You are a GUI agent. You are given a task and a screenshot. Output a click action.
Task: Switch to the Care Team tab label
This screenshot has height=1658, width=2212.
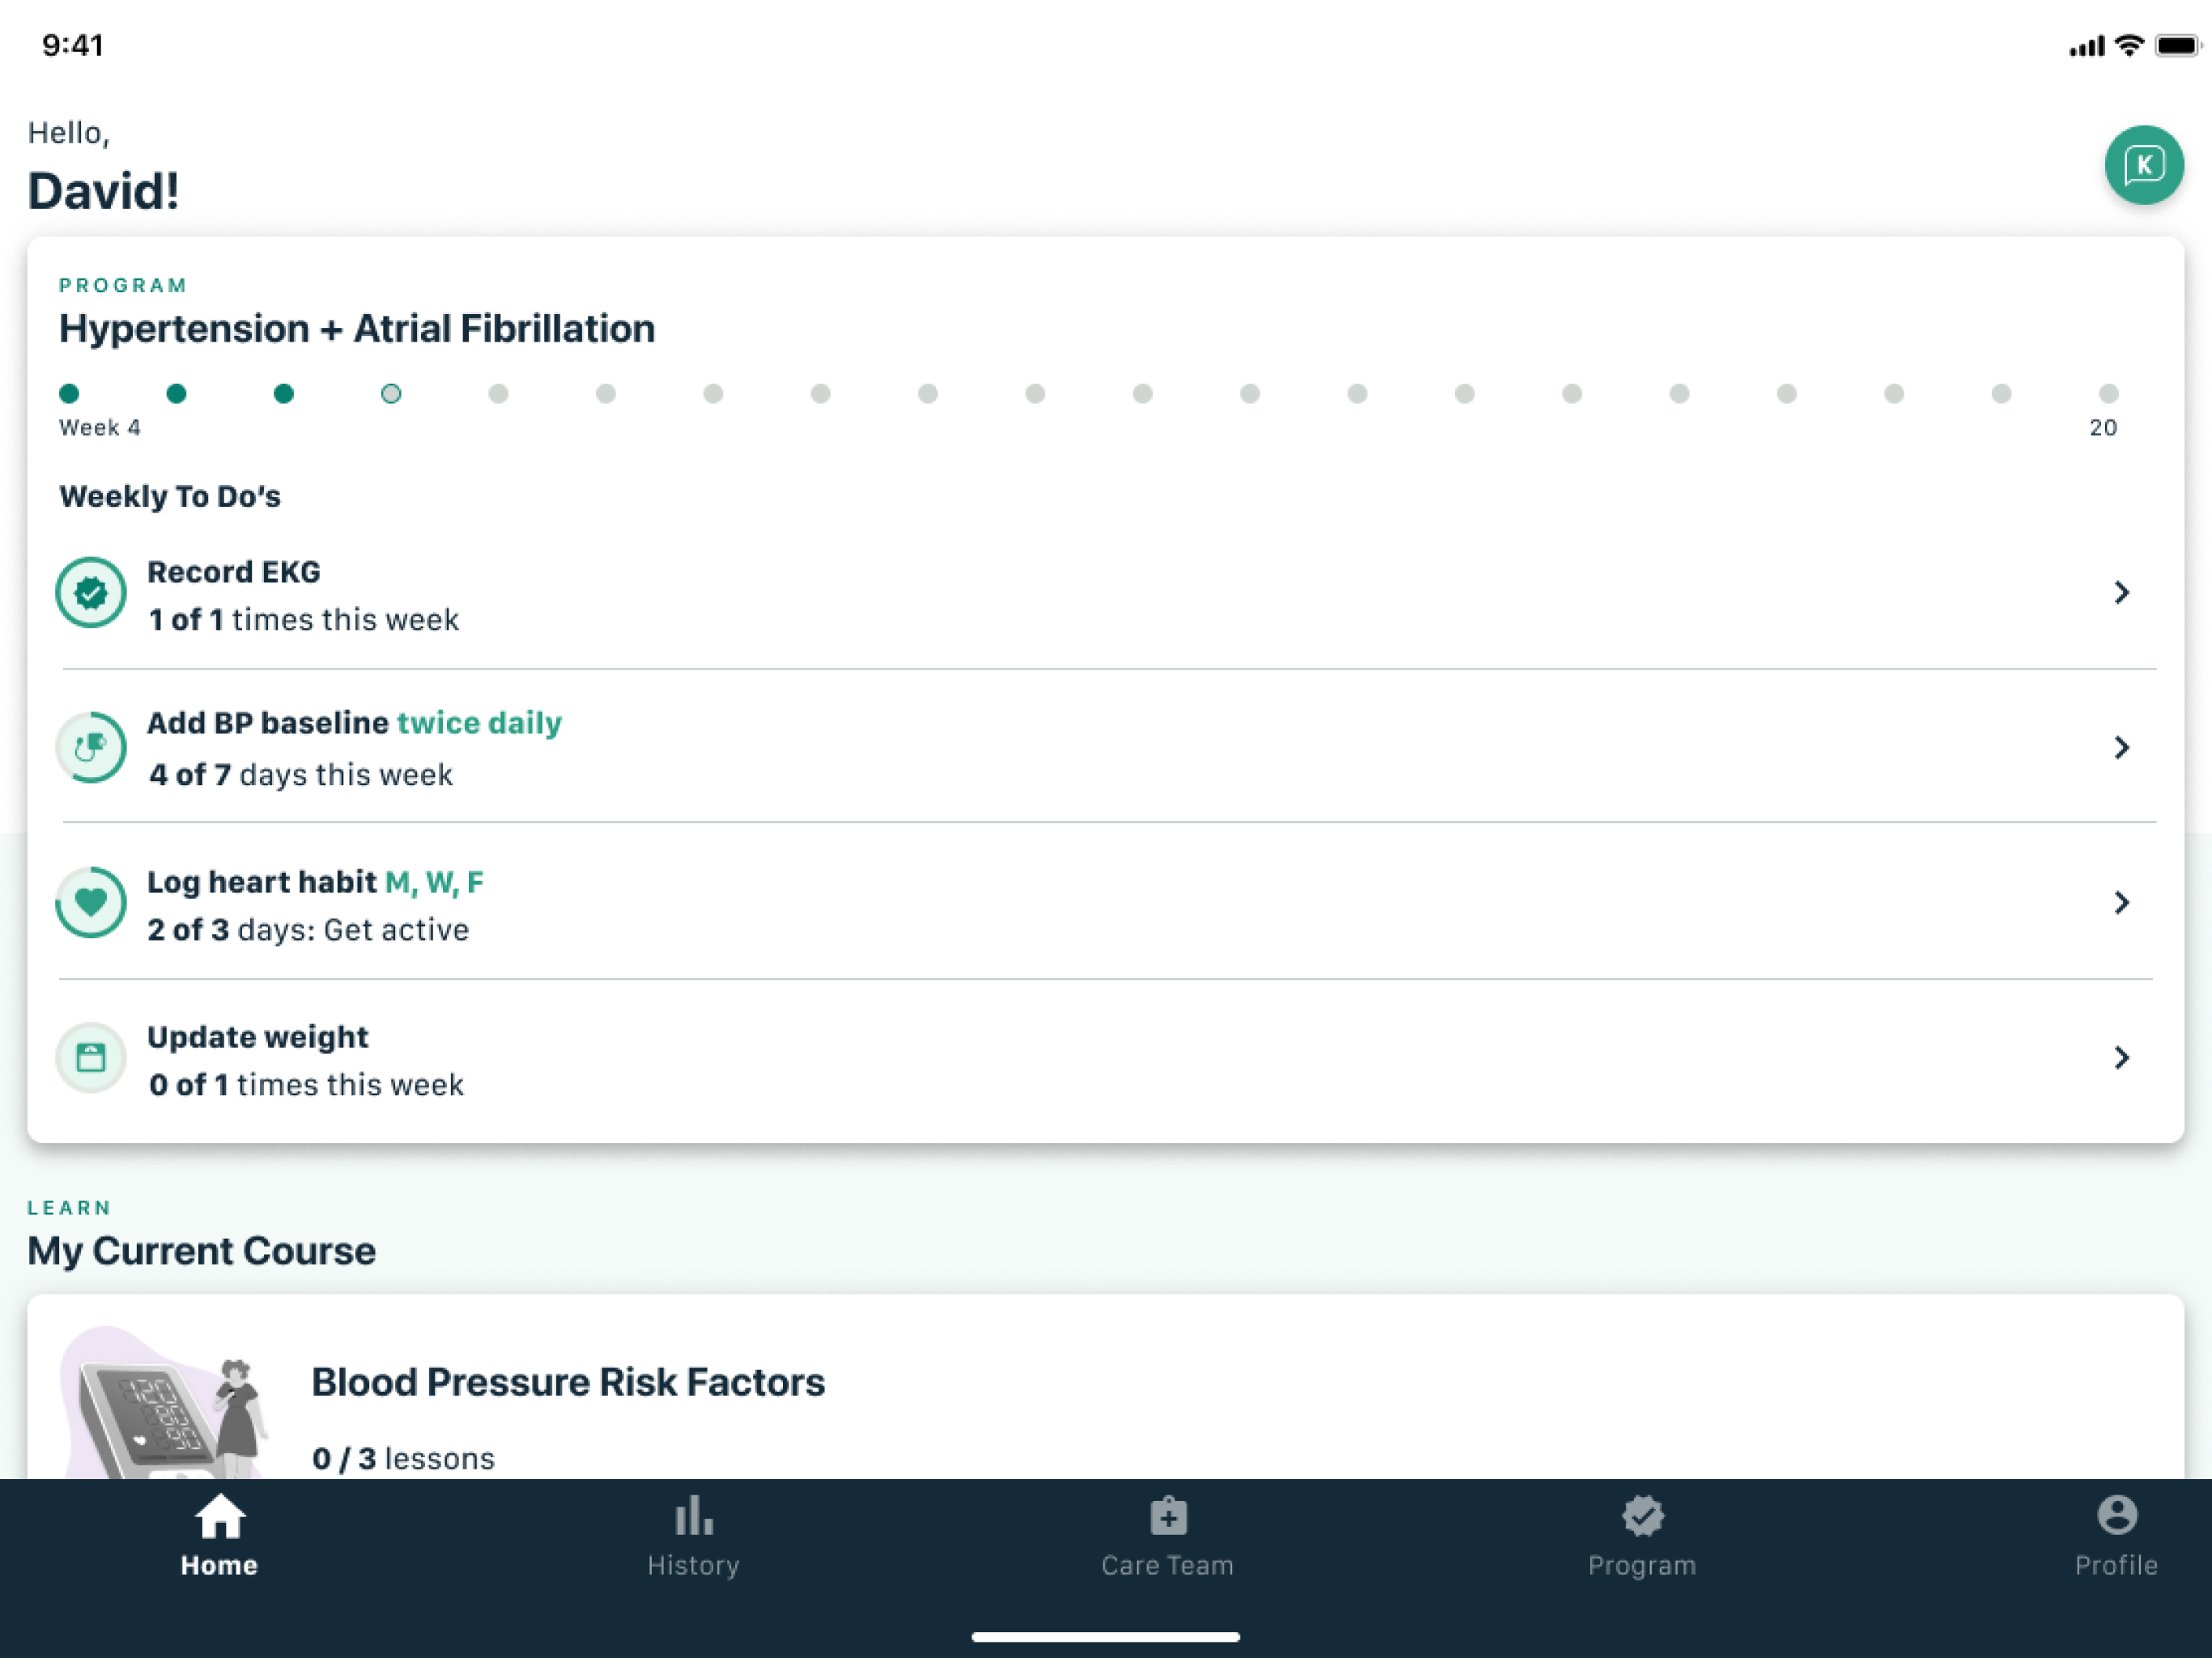(1168, 1565)
